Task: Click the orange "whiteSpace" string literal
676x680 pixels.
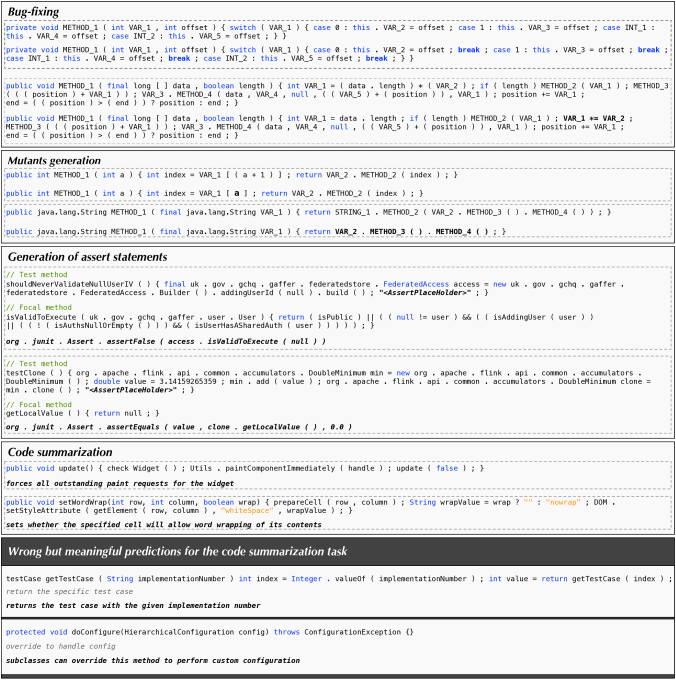Action: click(247, 510)
